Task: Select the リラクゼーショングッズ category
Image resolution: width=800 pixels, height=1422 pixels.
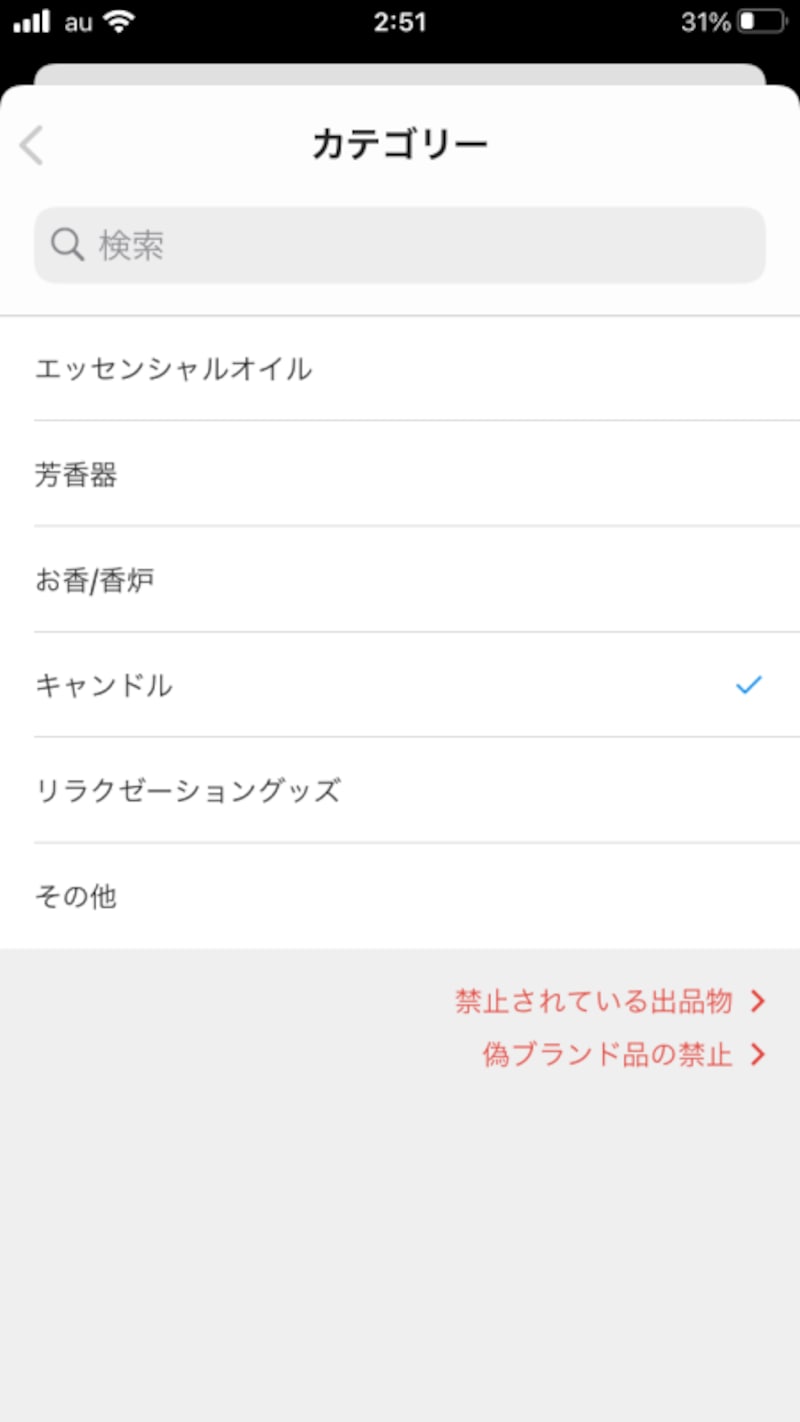Action: (188, 790)
